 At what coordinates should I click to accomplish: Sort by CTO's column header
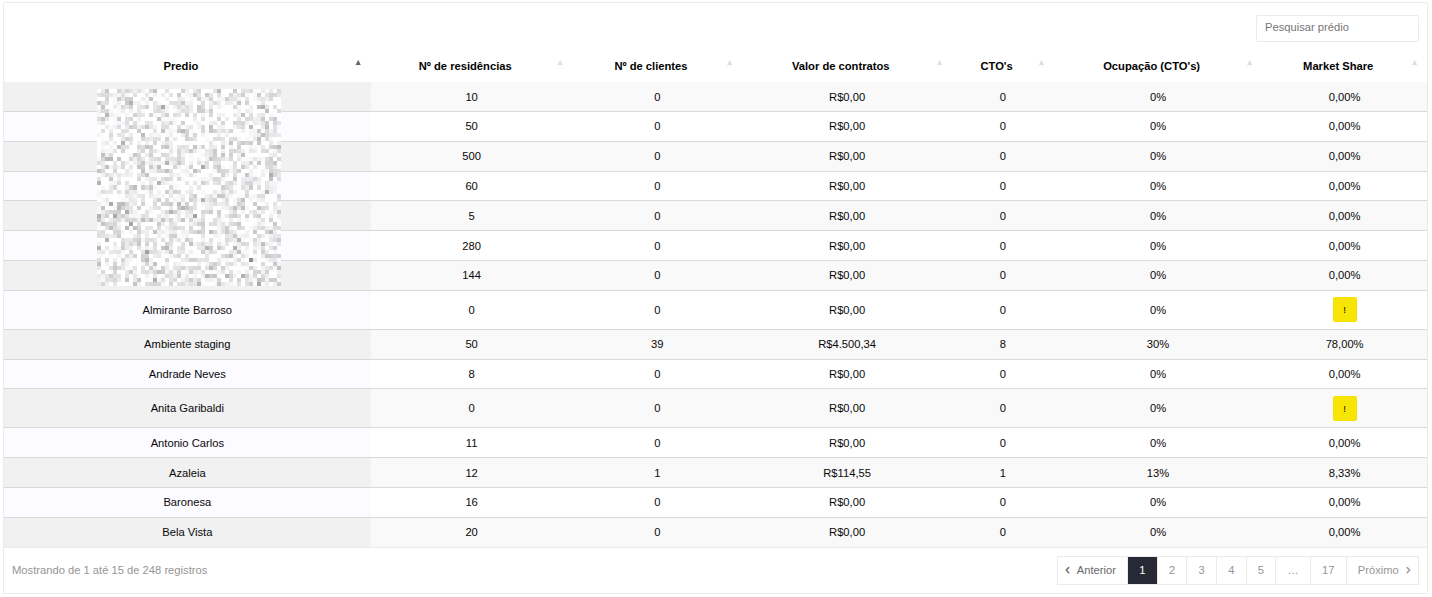tap(996, 66)
